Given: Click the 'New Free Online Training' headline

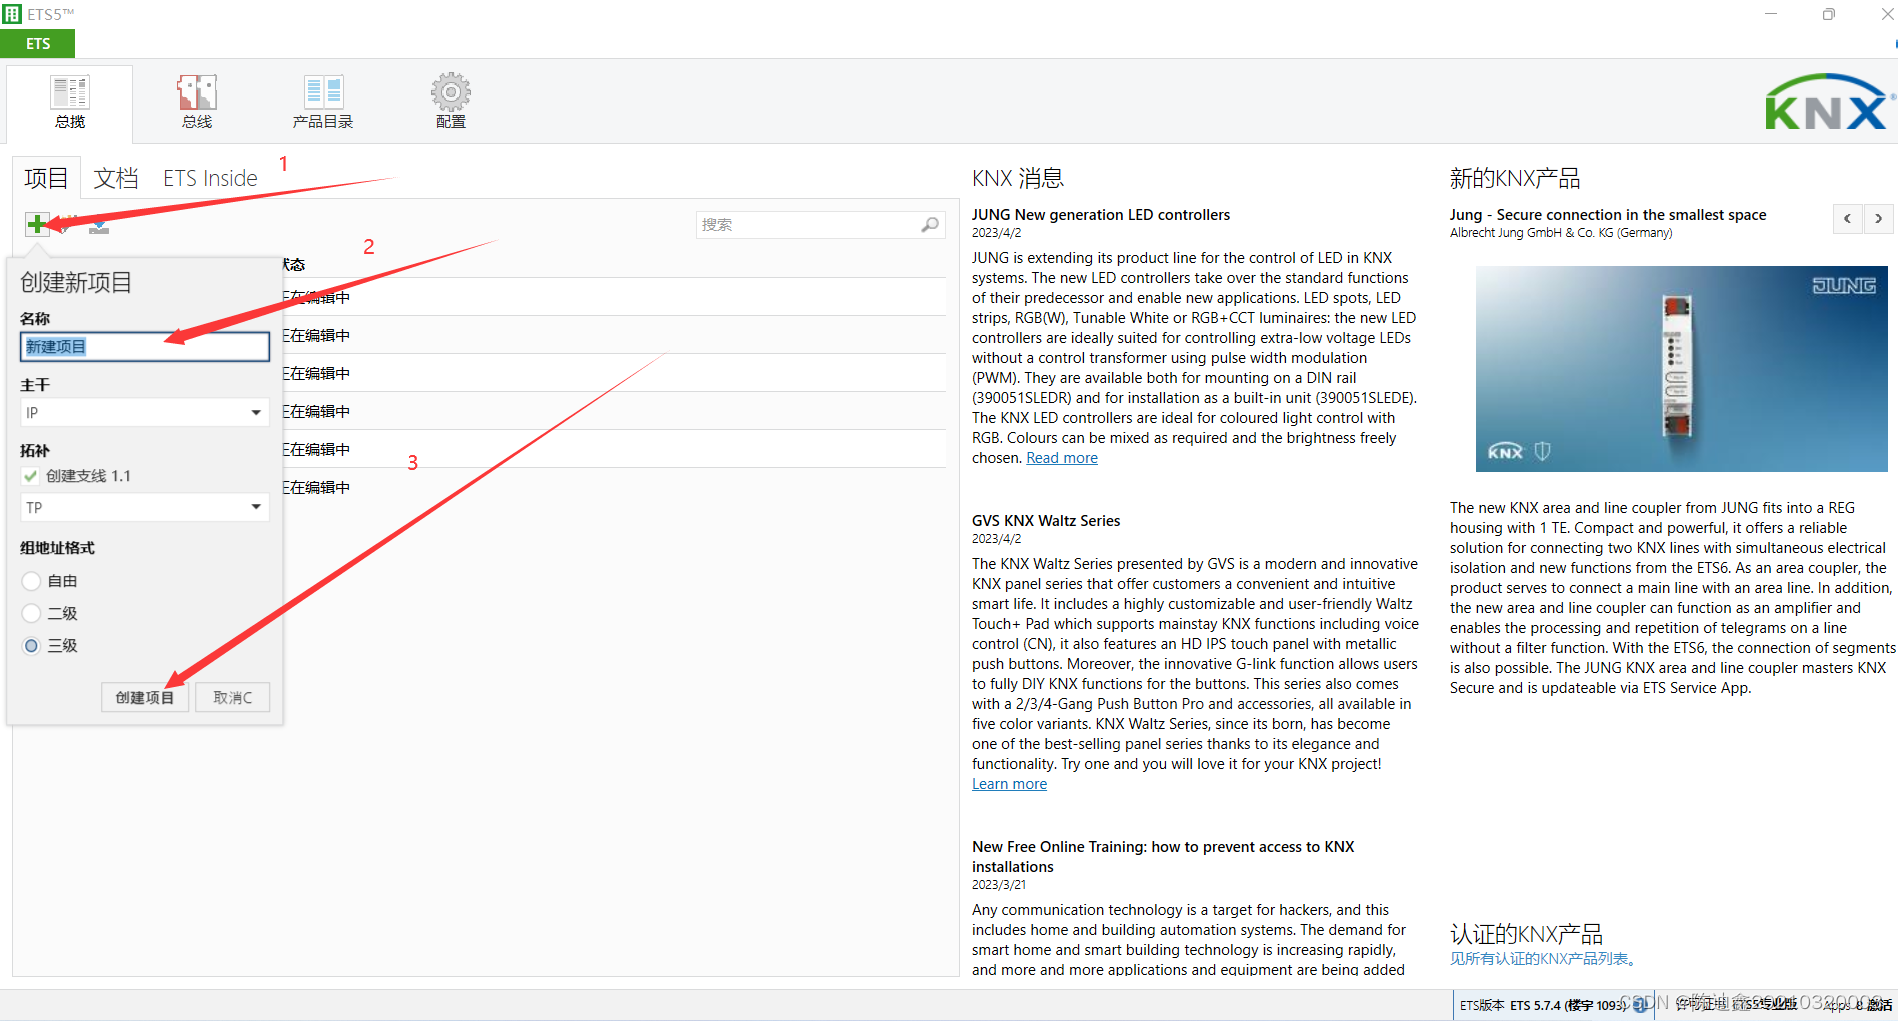Looking at the screenshot, I should tap(1163, 857).
